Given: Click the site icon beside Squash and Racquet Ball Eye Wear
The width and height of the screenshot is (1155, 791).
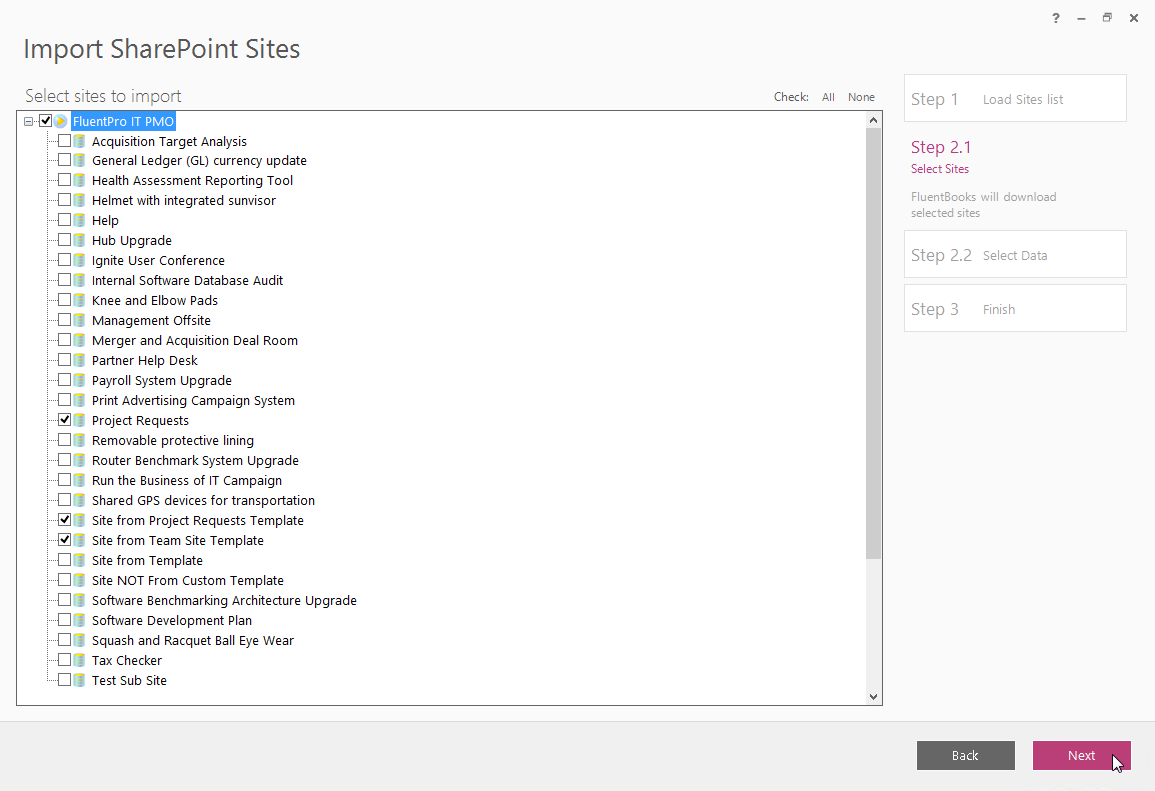Looking at the screenshot, I should tap(80, 640).
